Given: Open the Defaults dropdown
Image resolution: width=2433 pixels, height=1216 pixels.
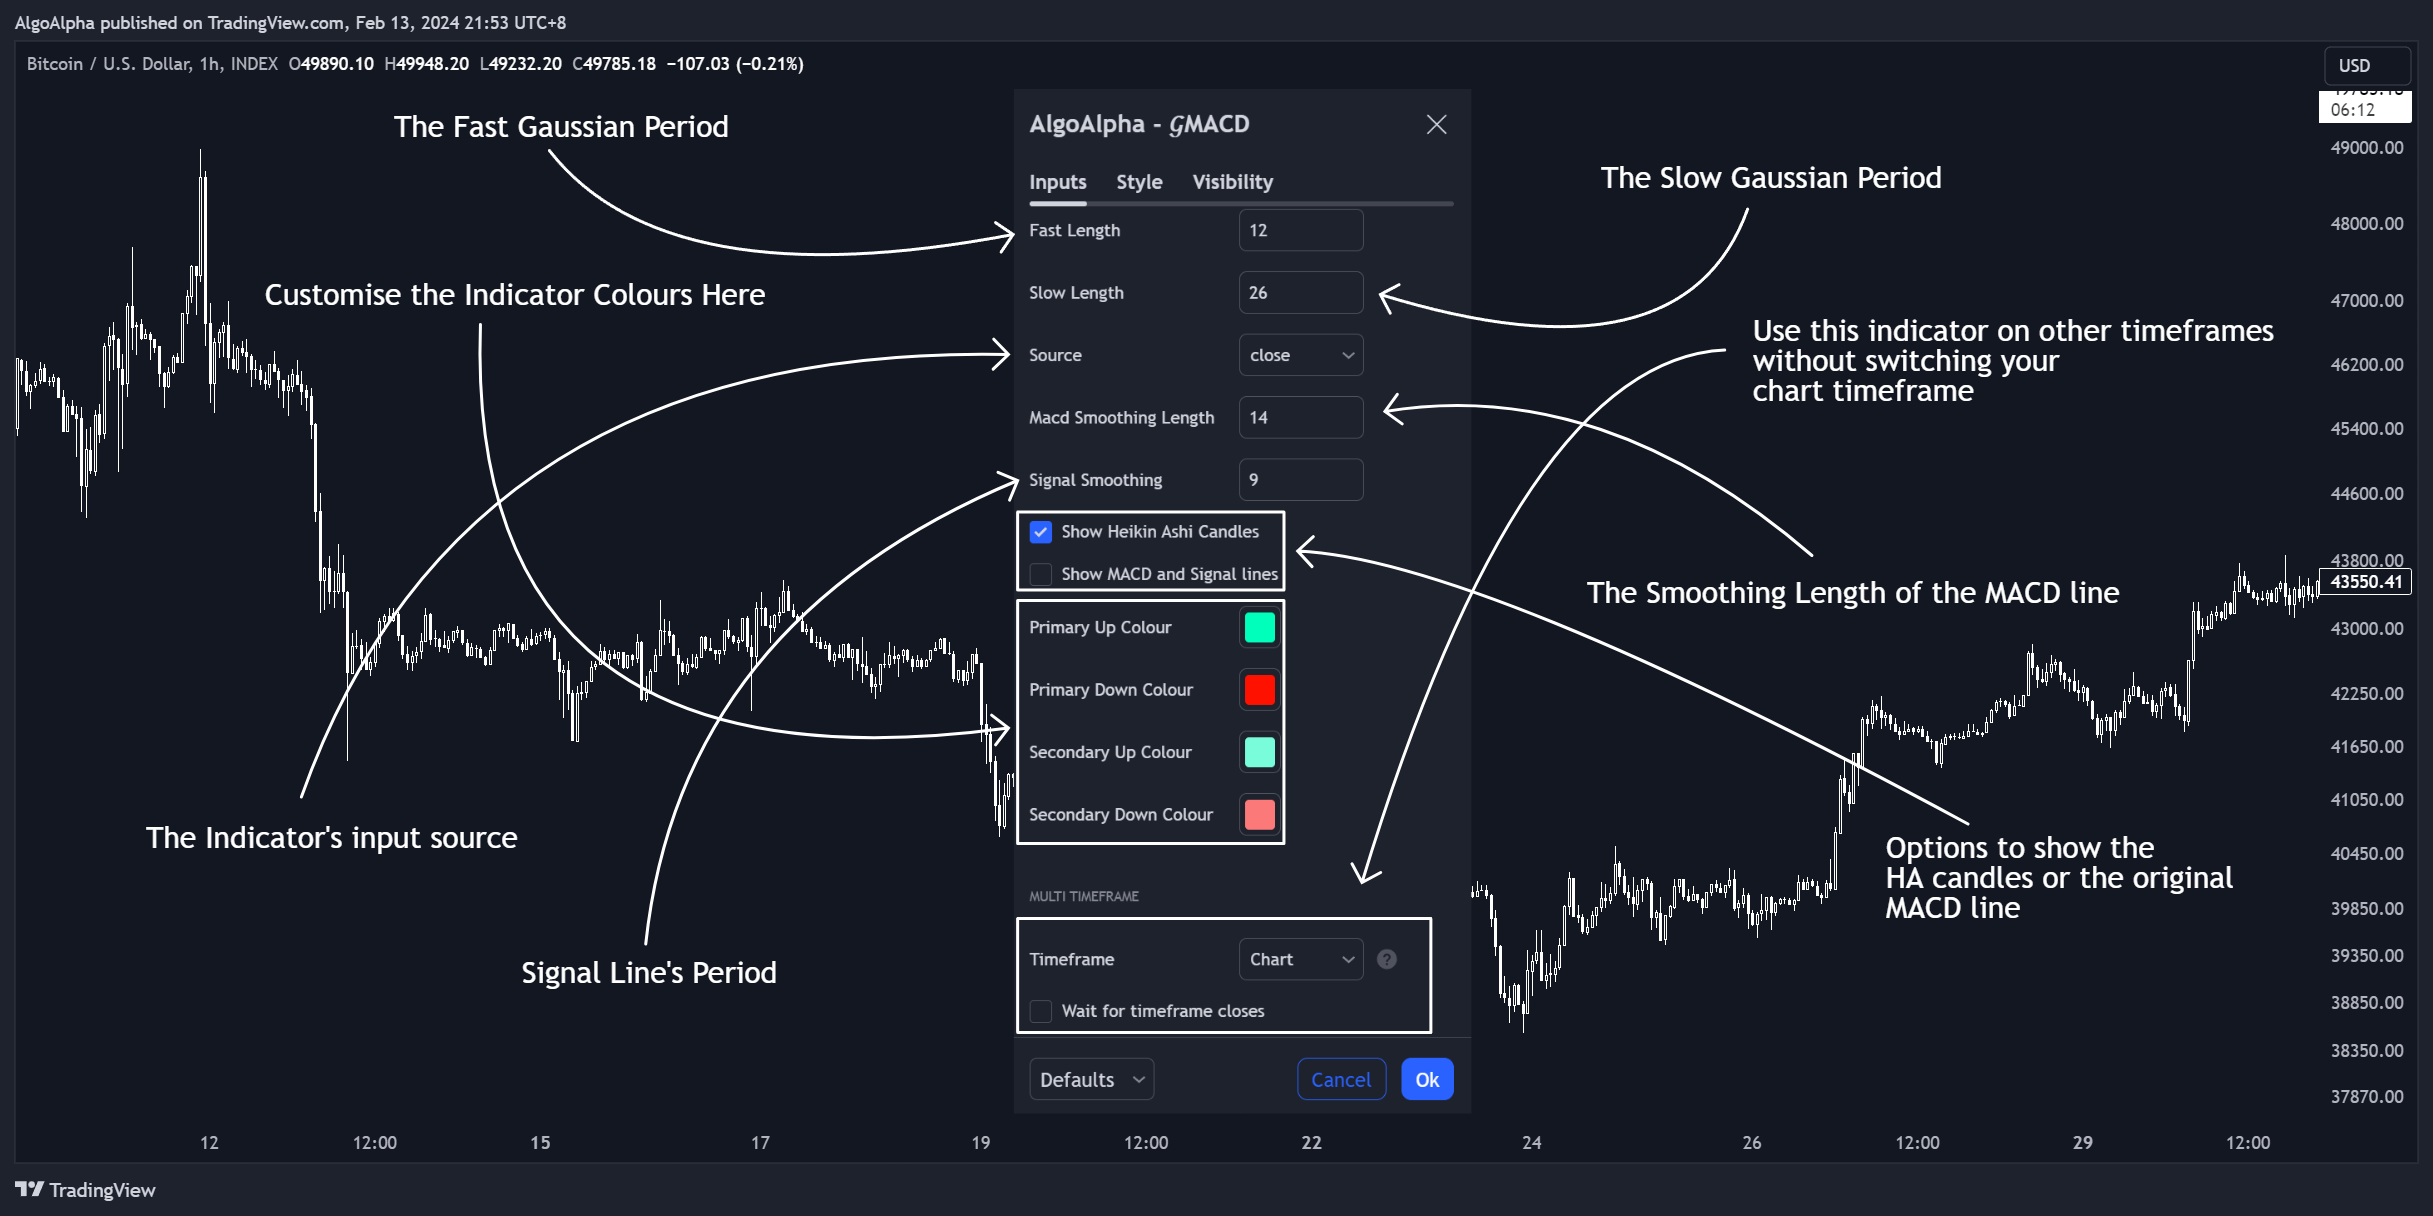Looking at the screenshot, I should (1091, 1079).
